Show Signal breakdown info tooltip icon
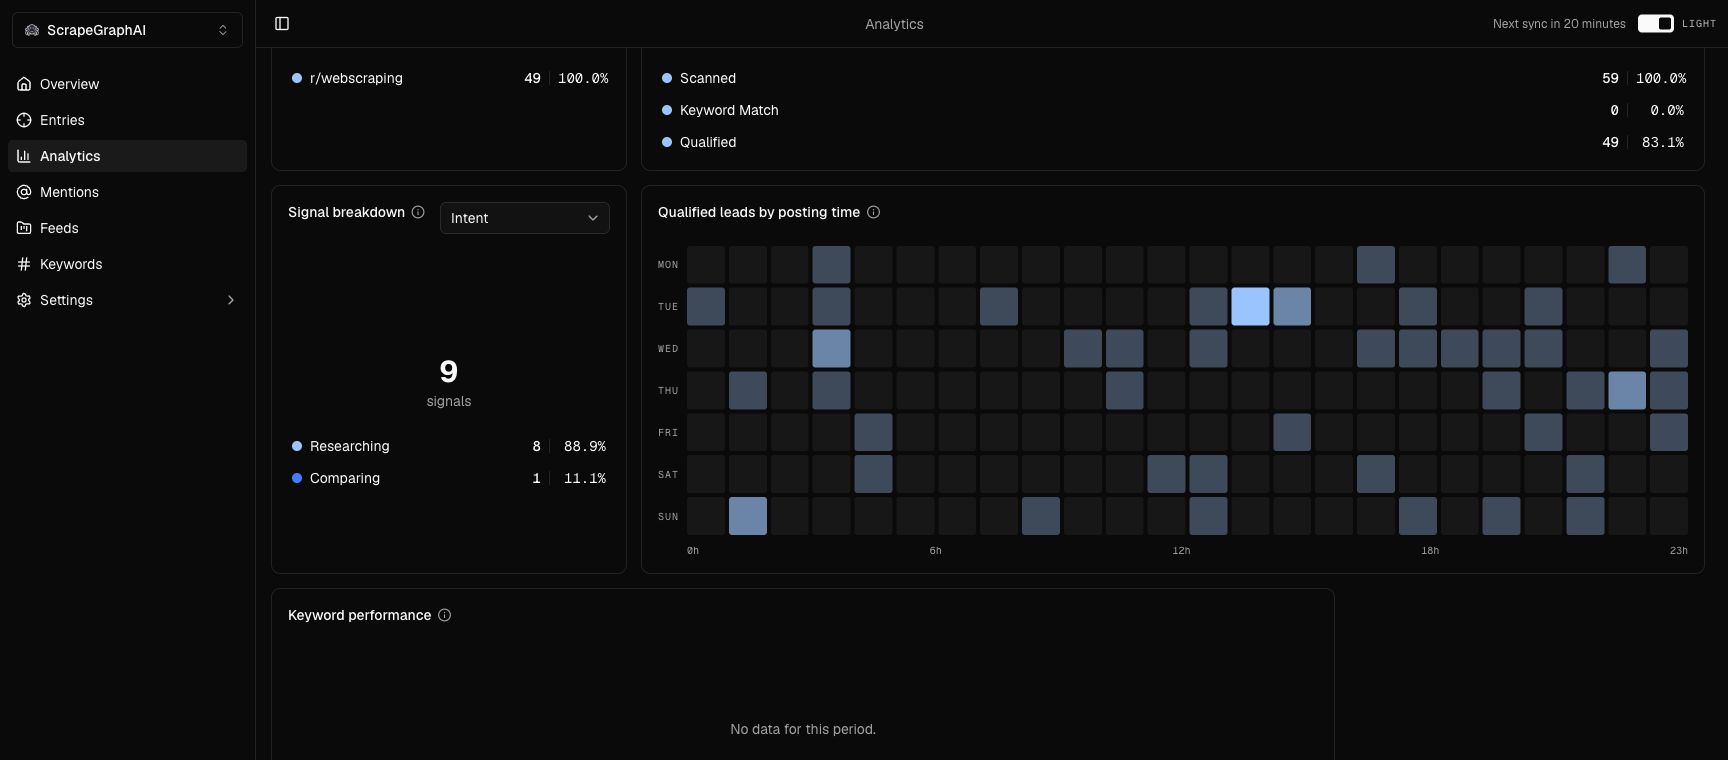This screenshot has width=1728, height=760. pos(418,212)
